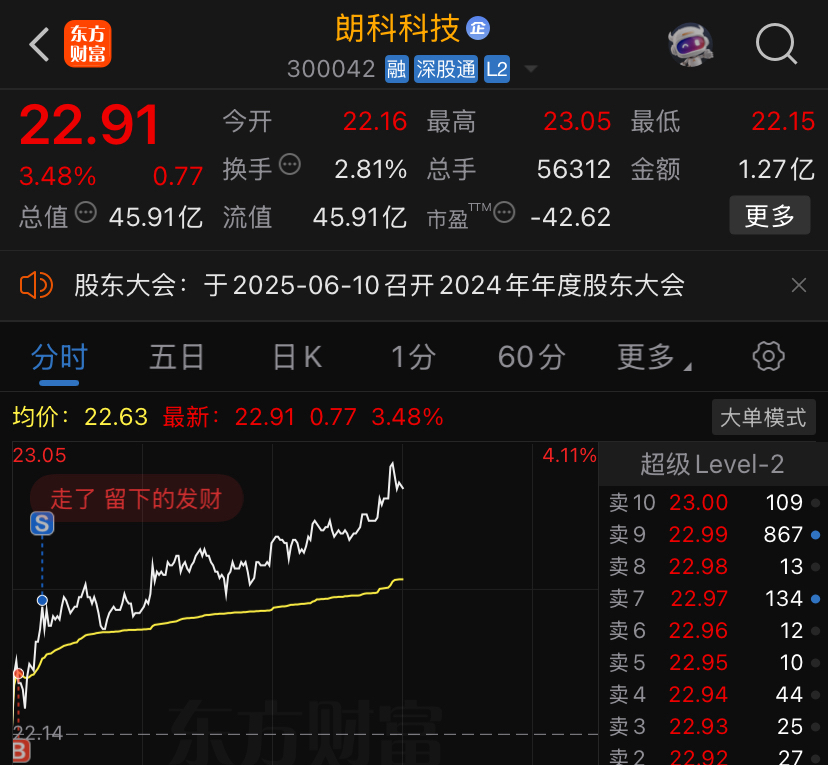Open 总值 info bubble icon
Image resolution: width=828 pixels, height=765 pixels.
[86, 212]
